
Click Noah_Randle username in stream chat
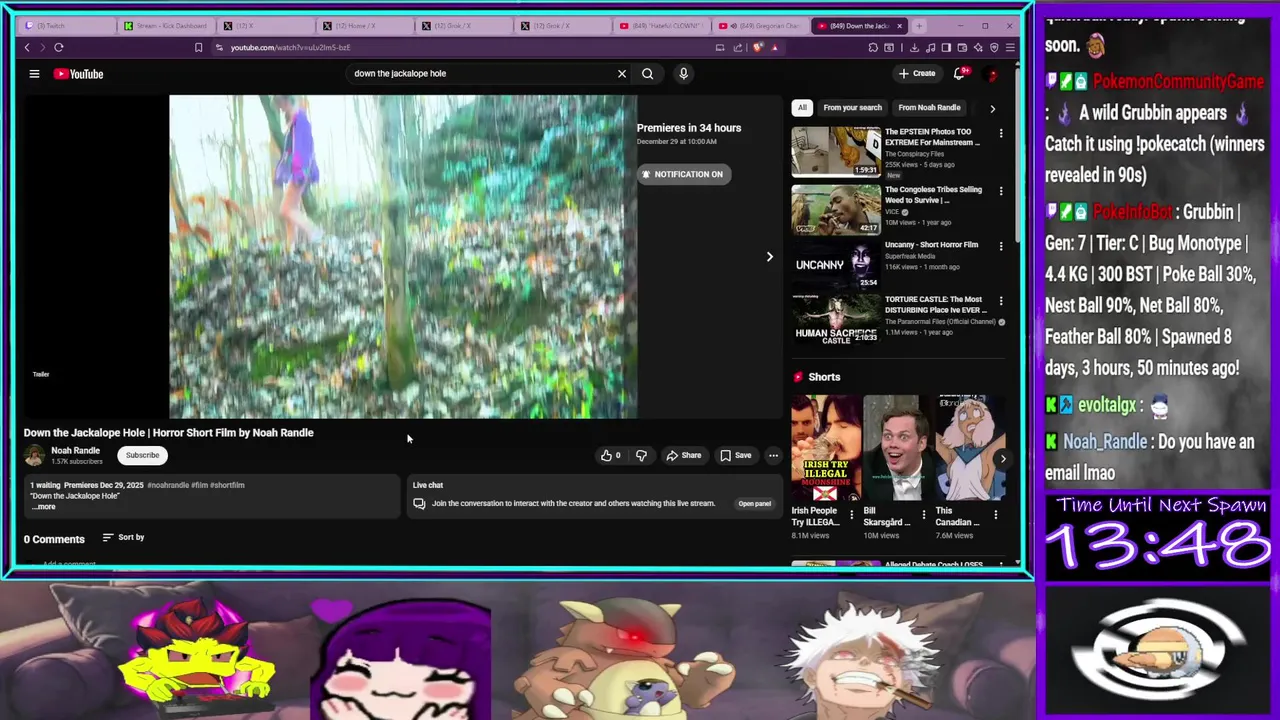pos(1105,442)
